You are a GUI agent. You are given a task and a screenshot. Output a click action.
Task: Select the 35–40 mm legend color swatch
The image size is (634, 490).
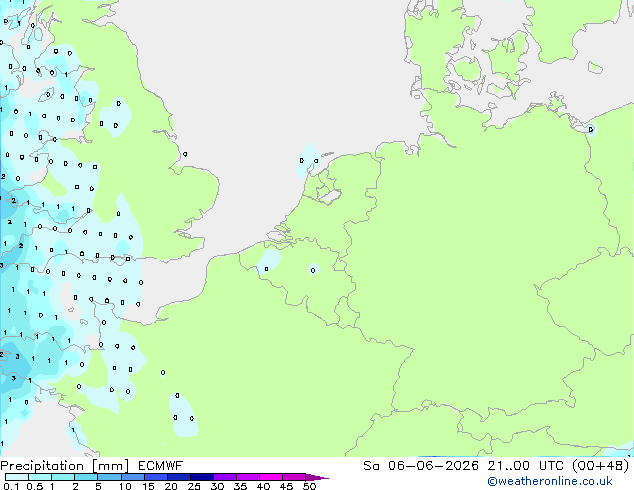[x=248, y=477]
